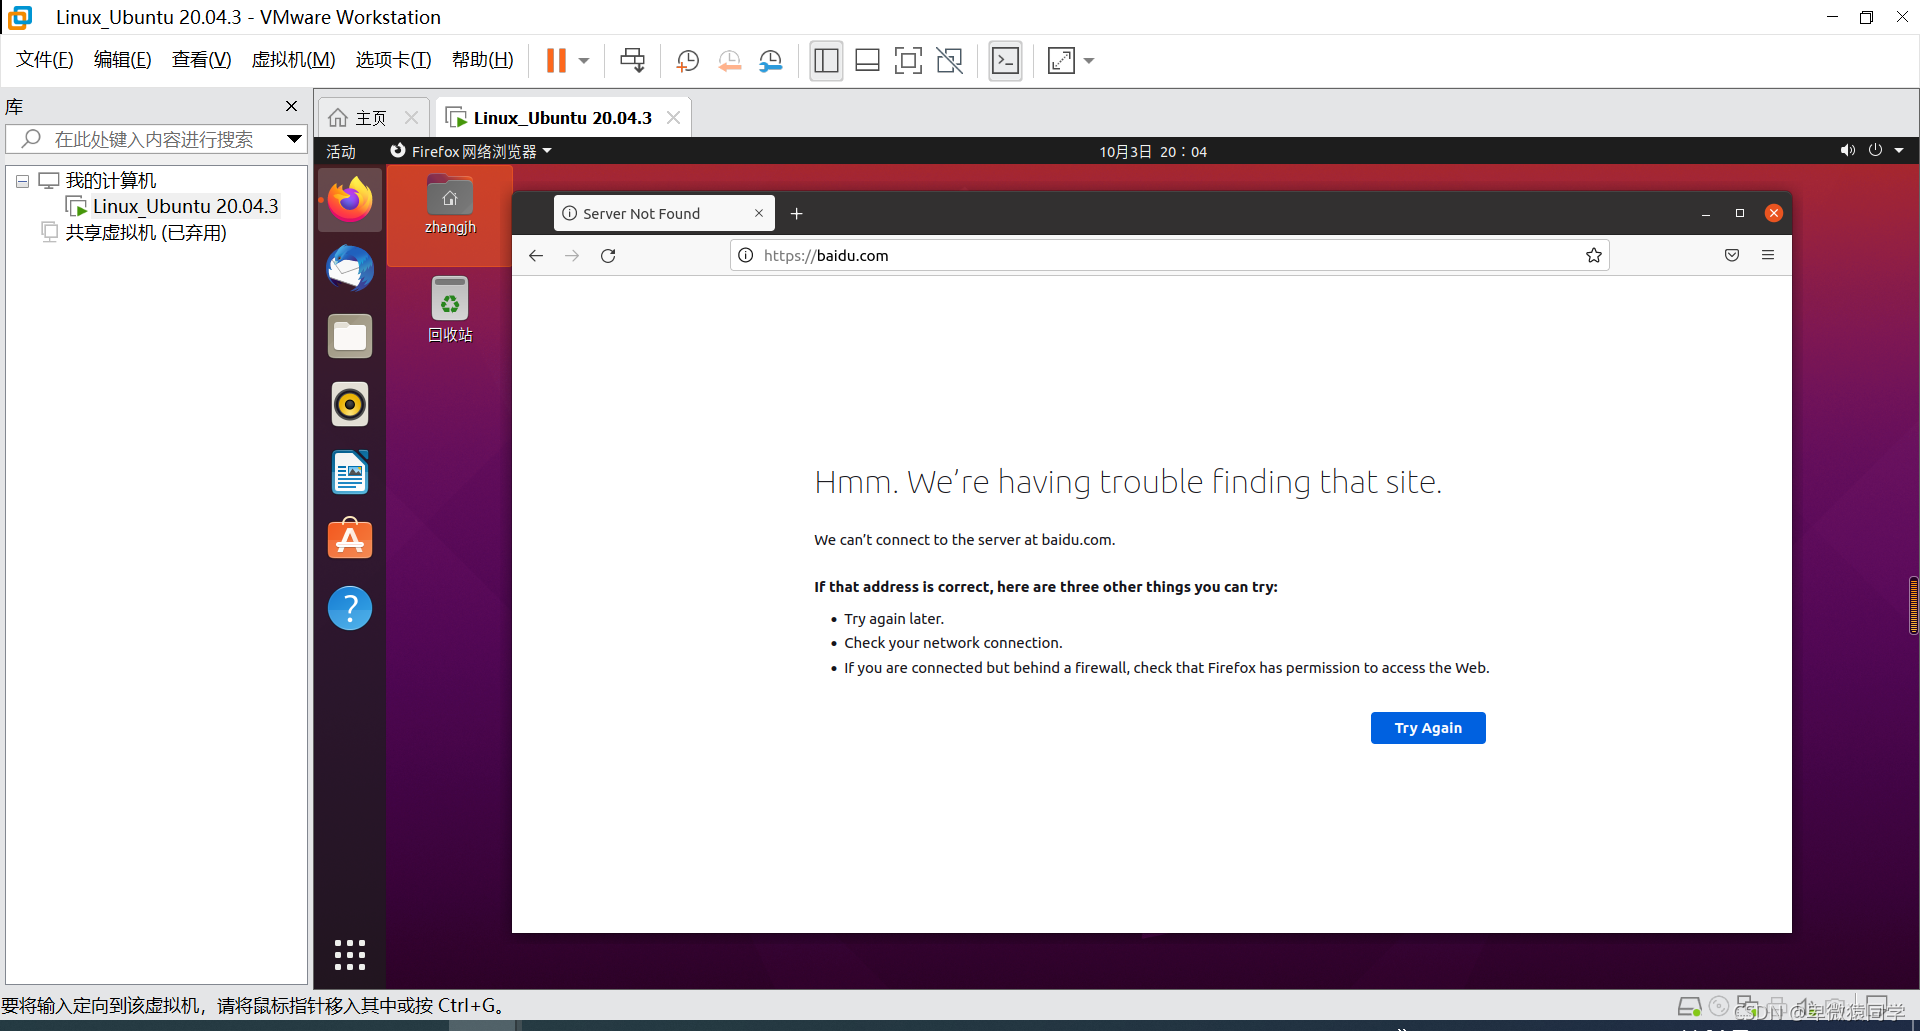Click the Try Again button
Screen dimensions: 1920x1031
coord(1428,728)
